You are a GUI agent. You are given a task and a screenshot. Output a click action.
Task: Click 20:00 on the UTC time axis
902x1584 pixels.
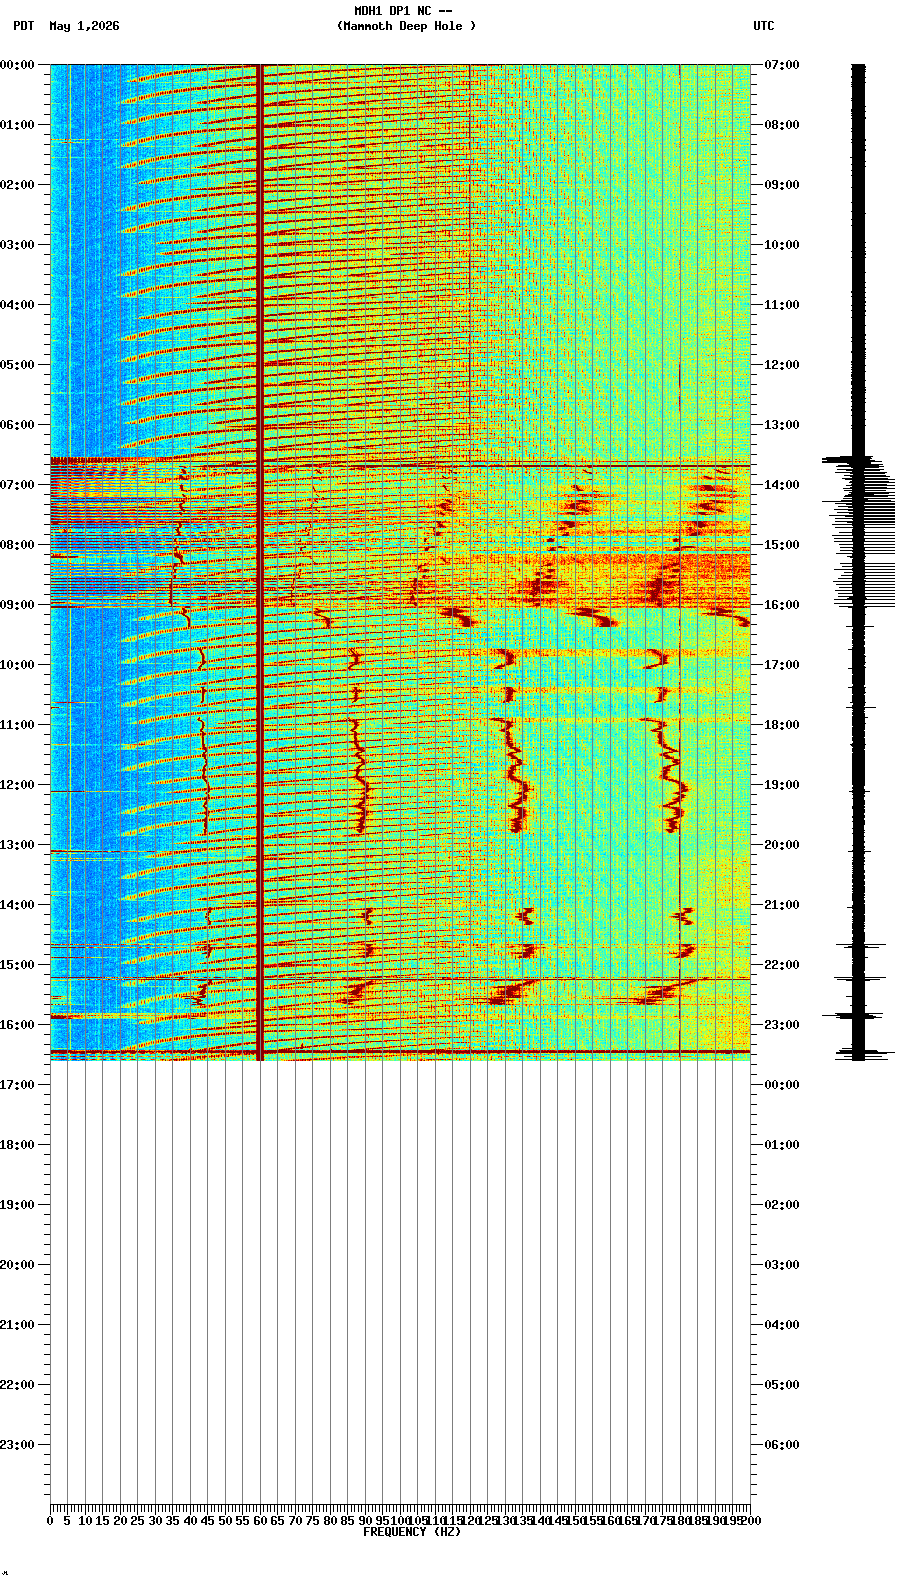click(782, 845)
